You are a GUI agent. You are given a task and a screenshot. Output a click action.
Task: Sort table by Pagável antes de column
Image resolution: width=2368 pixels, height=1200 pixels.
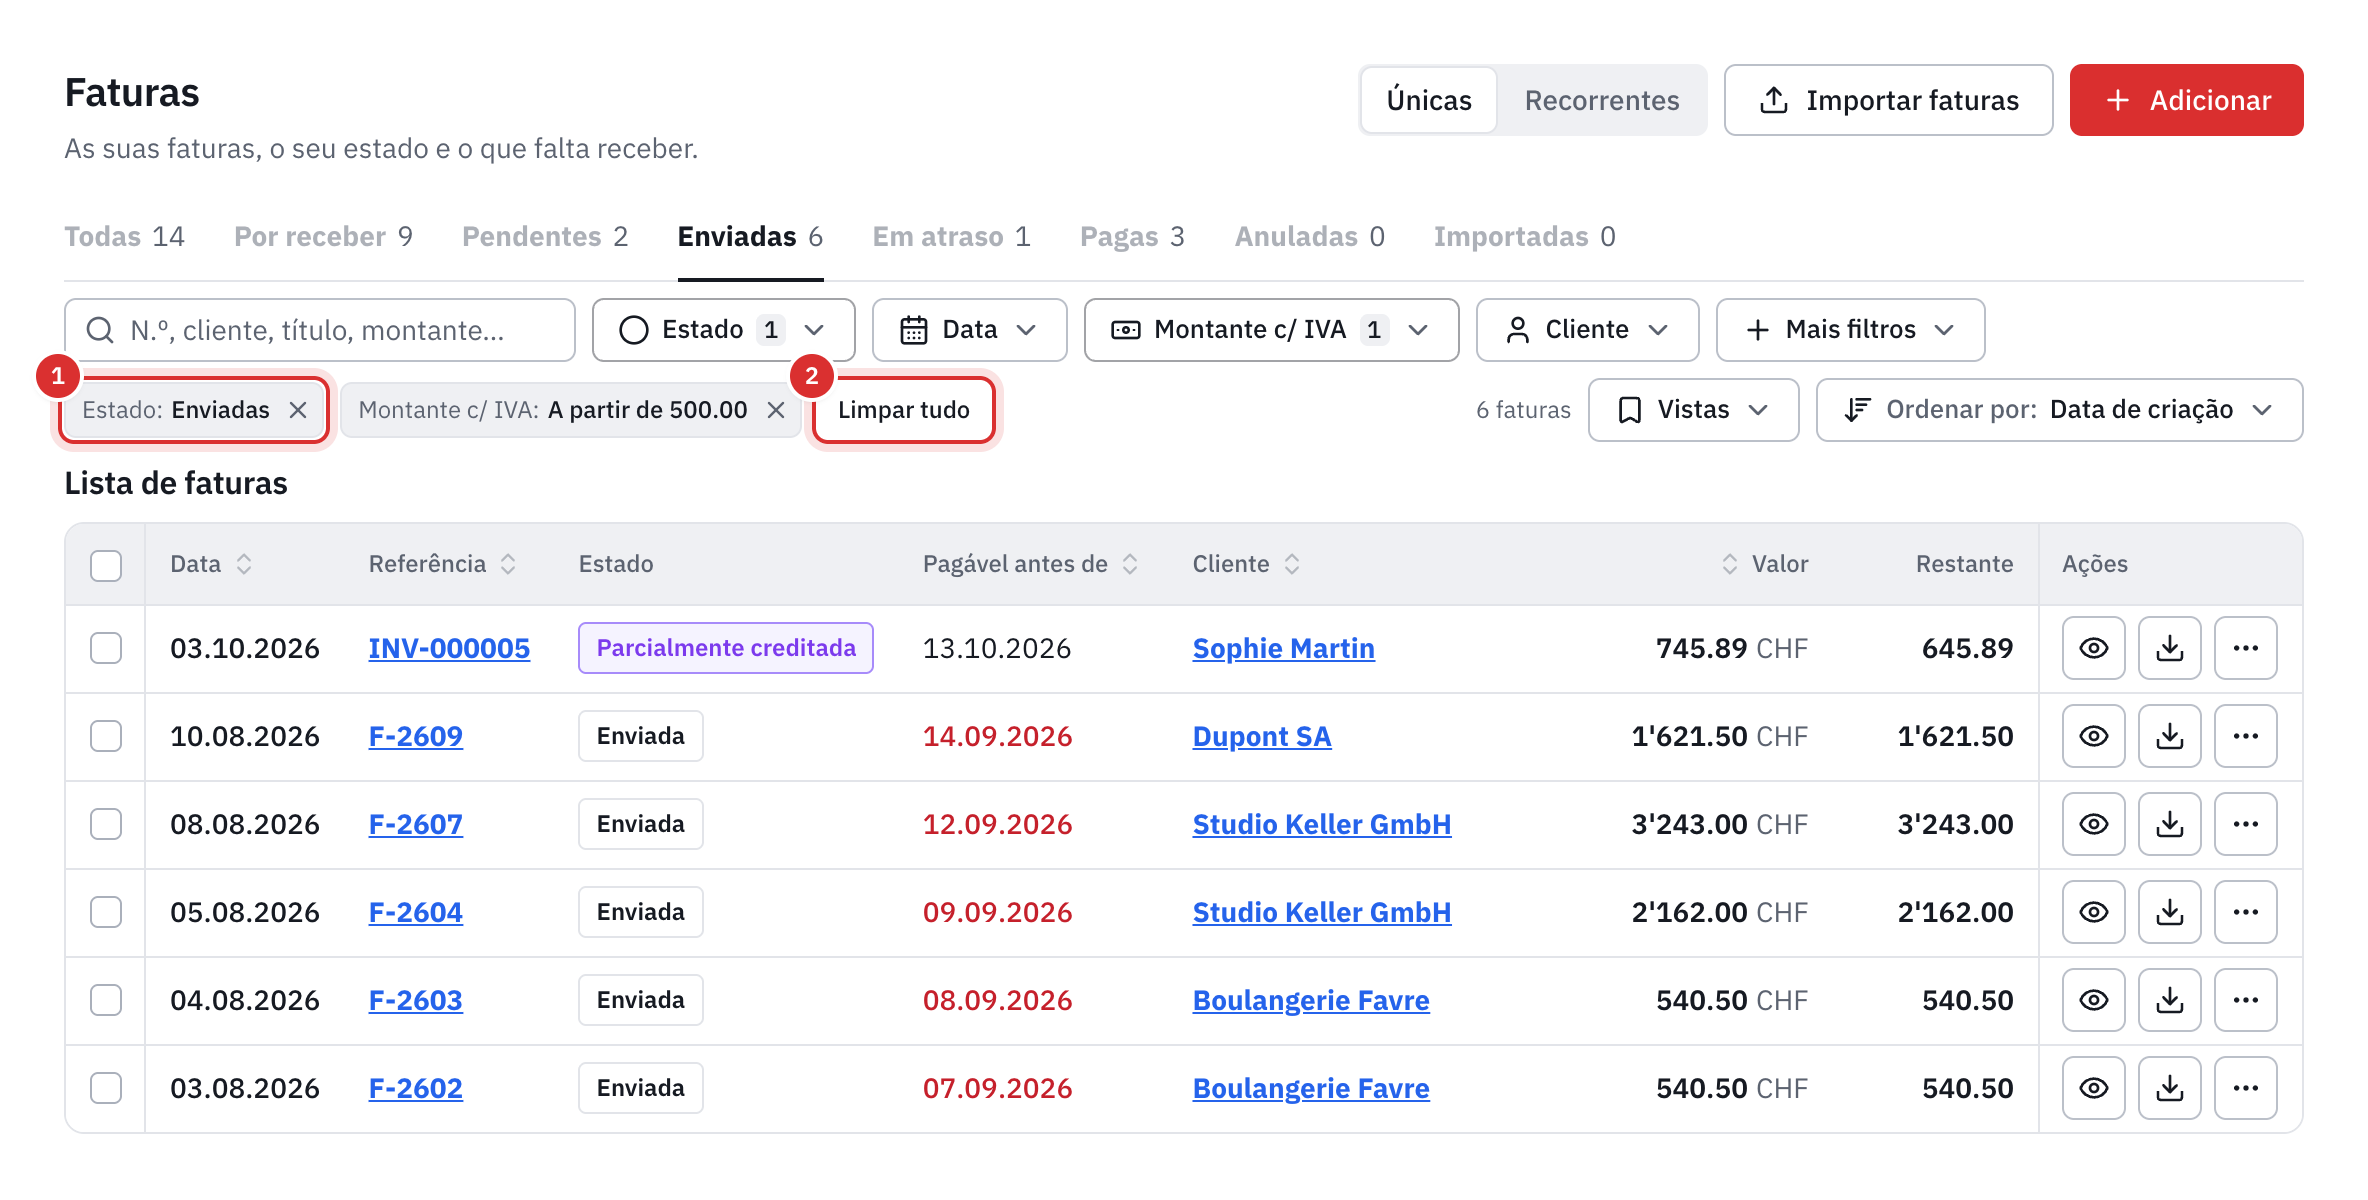coord(1030,564)
